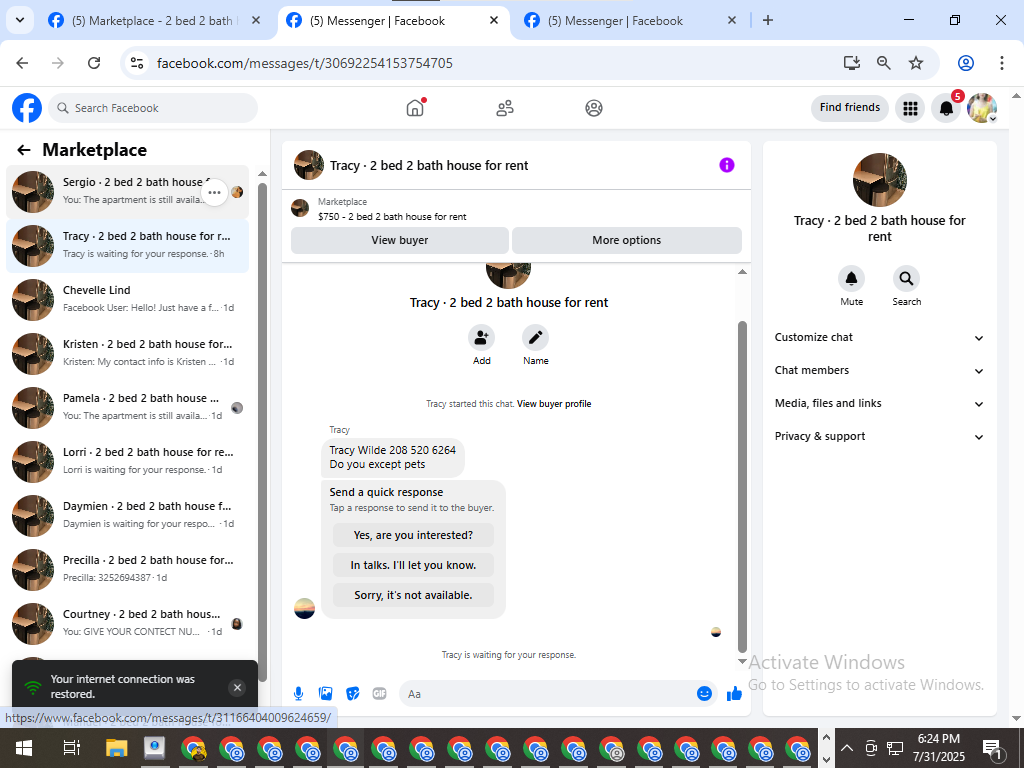
Task: Open File Explorer from taskbar
Action: 116,748
